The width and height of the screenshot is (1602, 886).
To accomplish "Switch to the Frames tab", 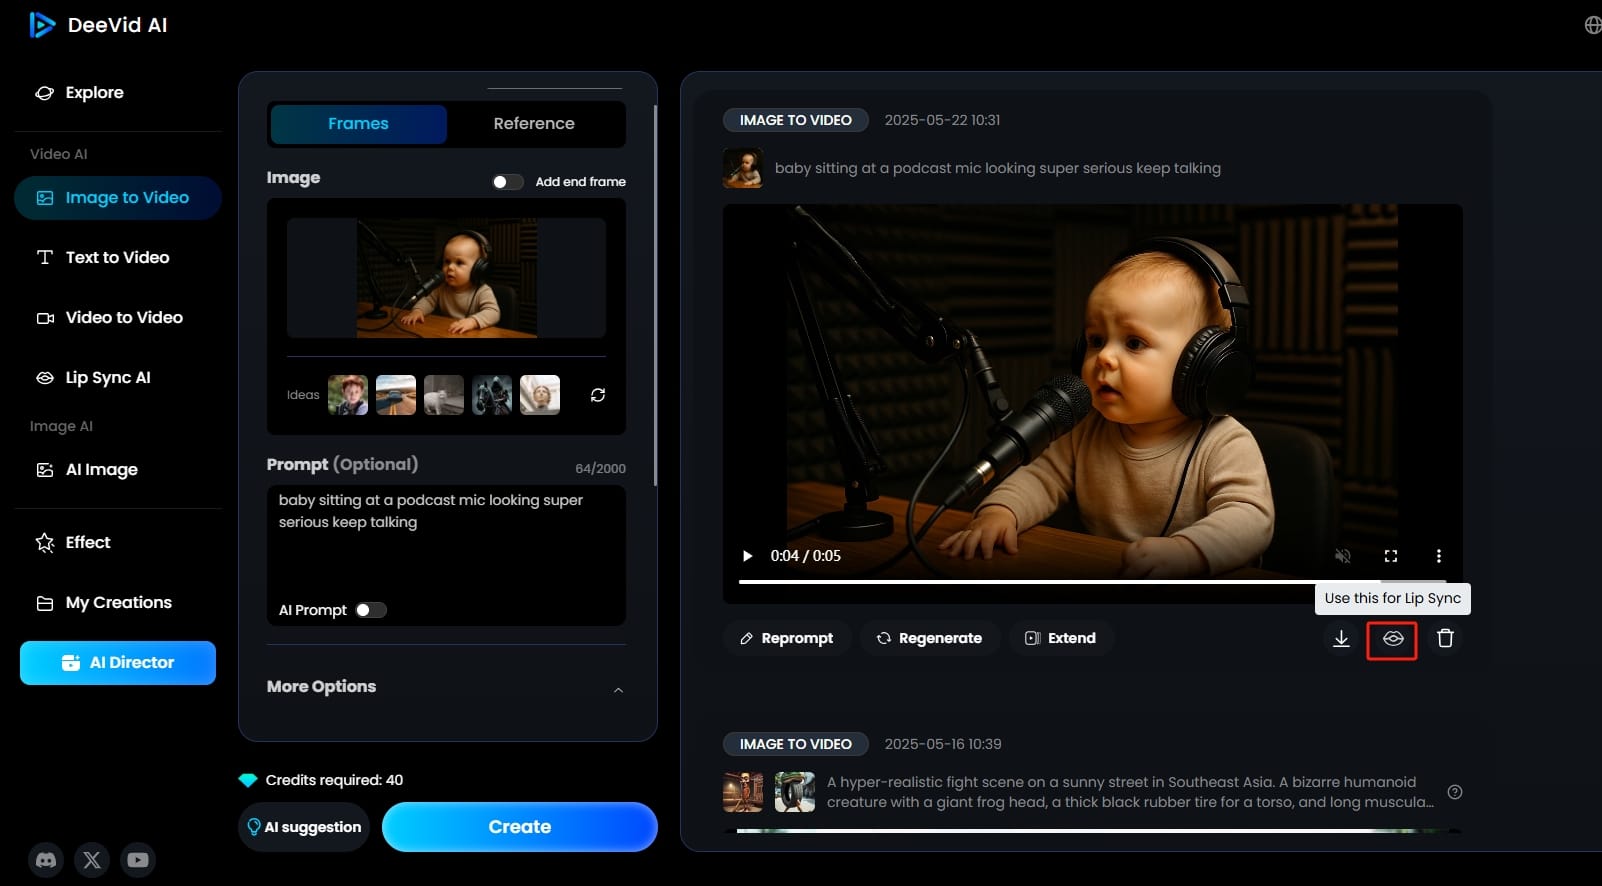I will click(358, 124).
